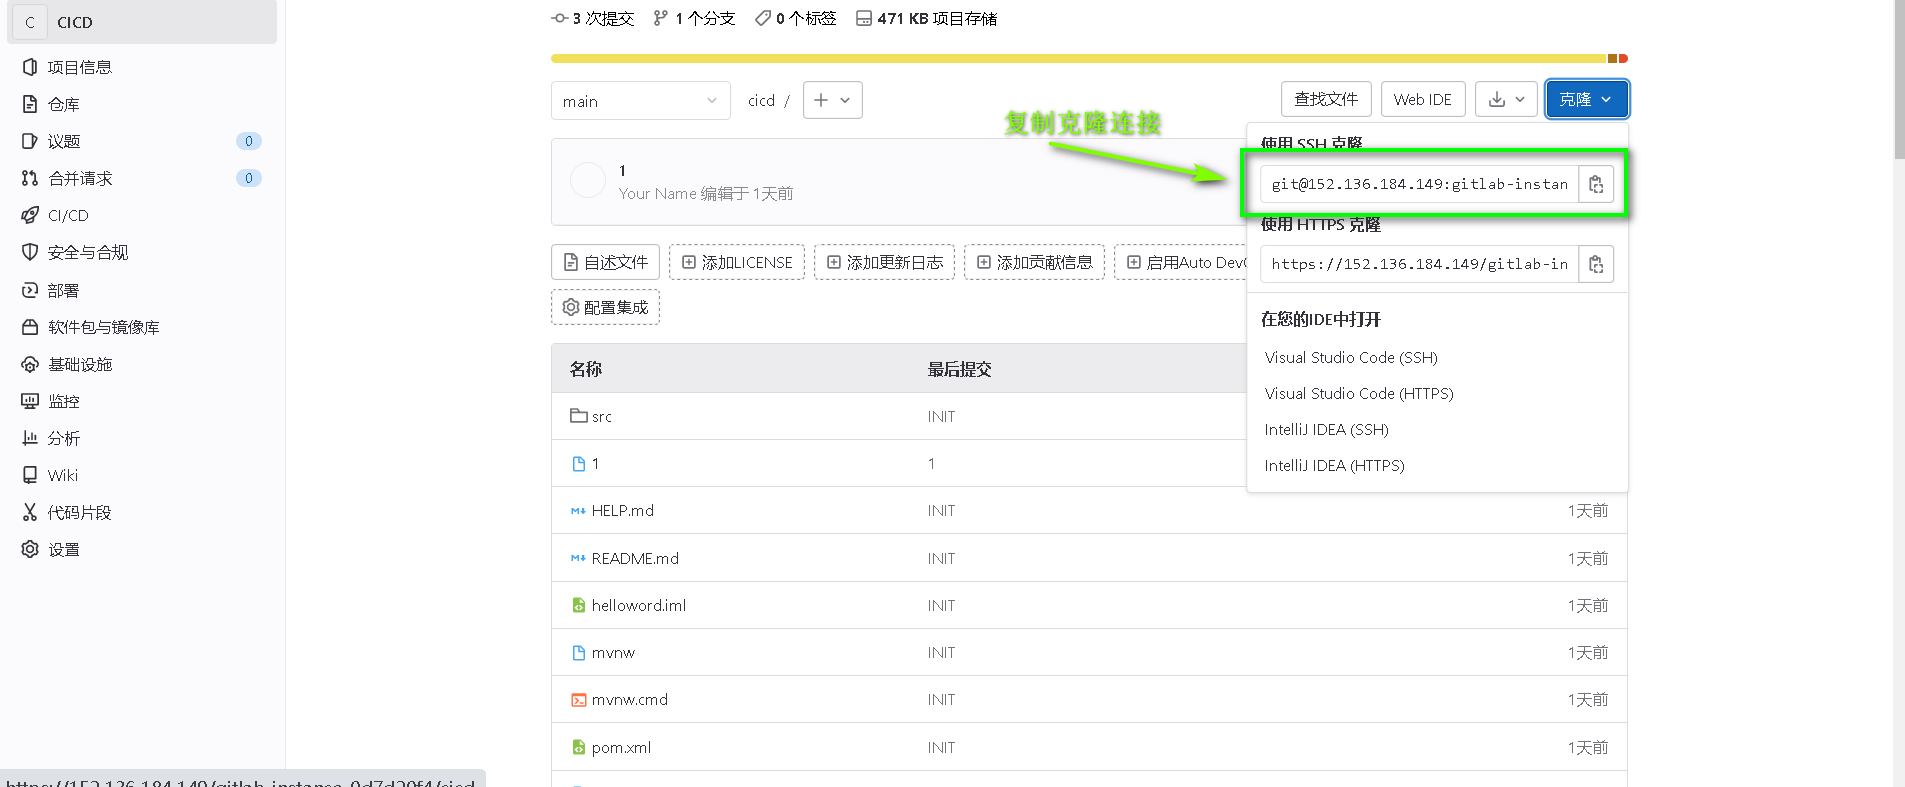The image size is (1905, 787).
Task: Open the 监控 monitor icon
Action: [x=30, y=401]
